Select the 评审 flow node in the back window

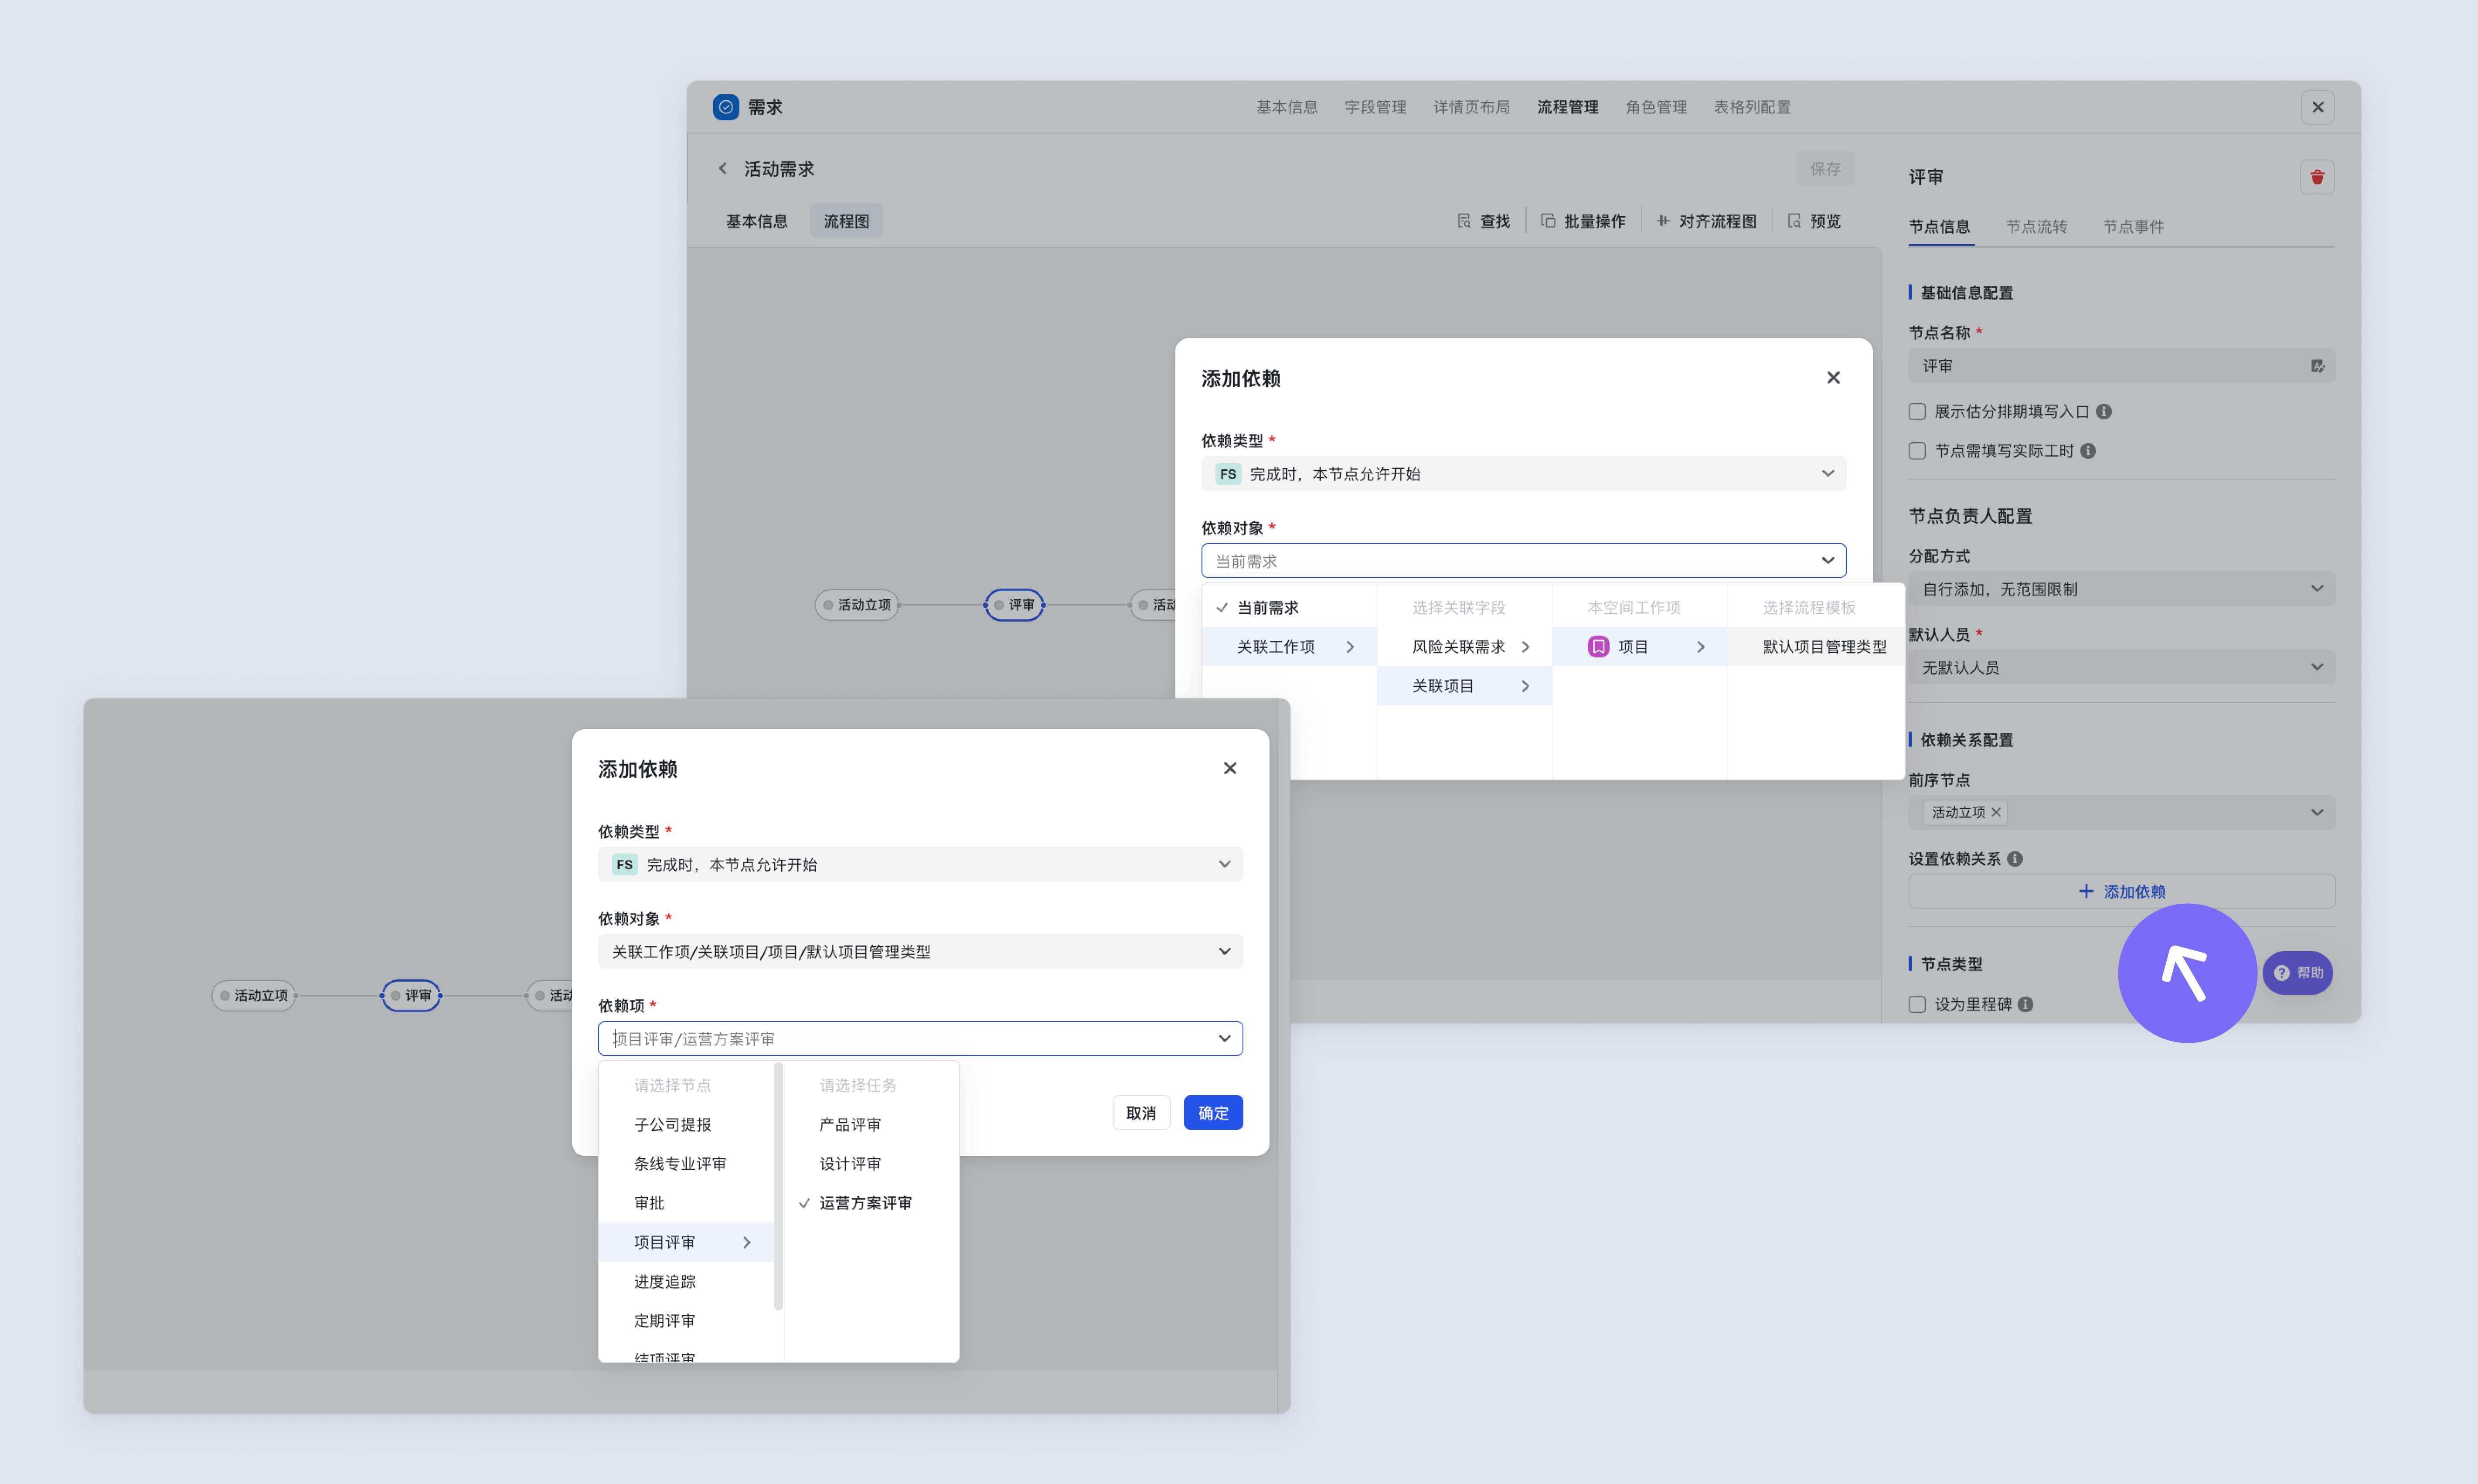1014,605
